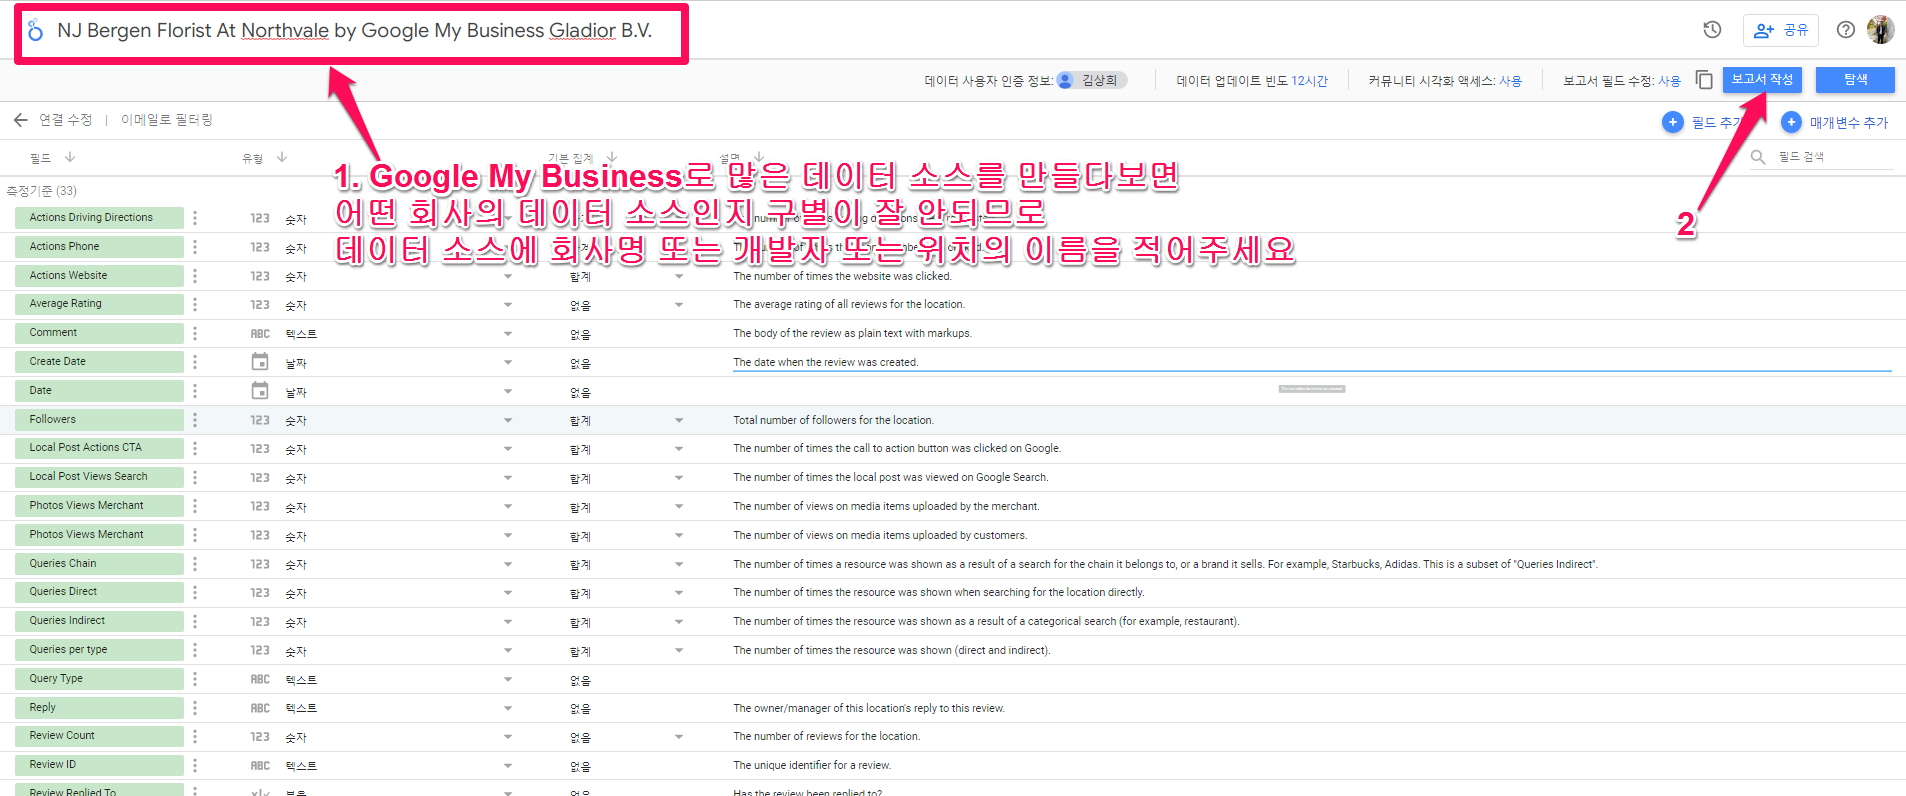Viewport: 1906px width, 796px height.
Task: Open the user profile avatar
Action: coord(1880,30)
